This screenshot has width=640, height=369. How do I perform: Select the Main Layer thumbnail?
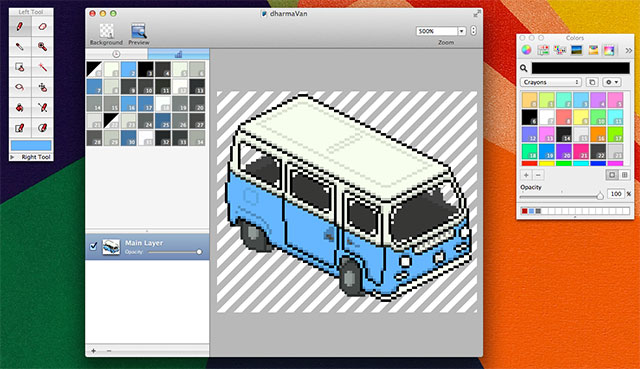[111, 247]
